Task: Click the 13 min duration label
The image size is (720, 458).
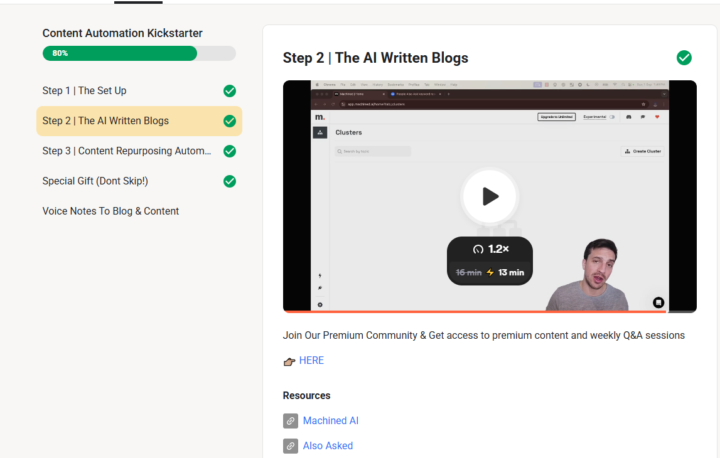Action: (x=511, y=272)
